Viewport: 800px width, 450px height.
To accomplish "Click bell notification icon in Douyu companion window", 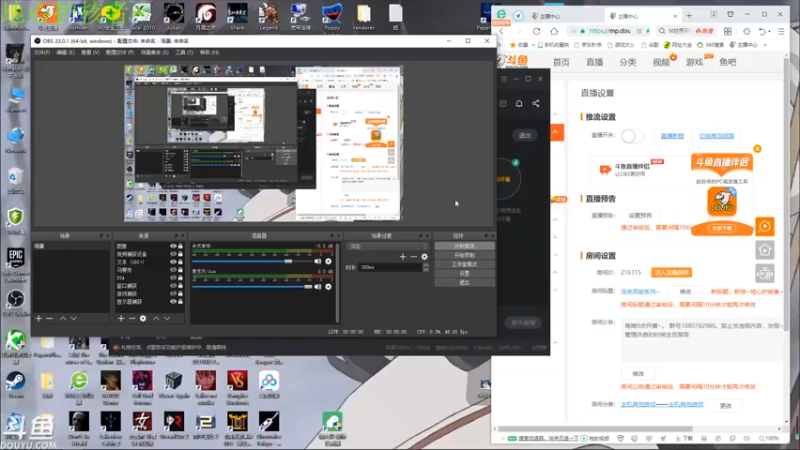I will click(519, 104).
